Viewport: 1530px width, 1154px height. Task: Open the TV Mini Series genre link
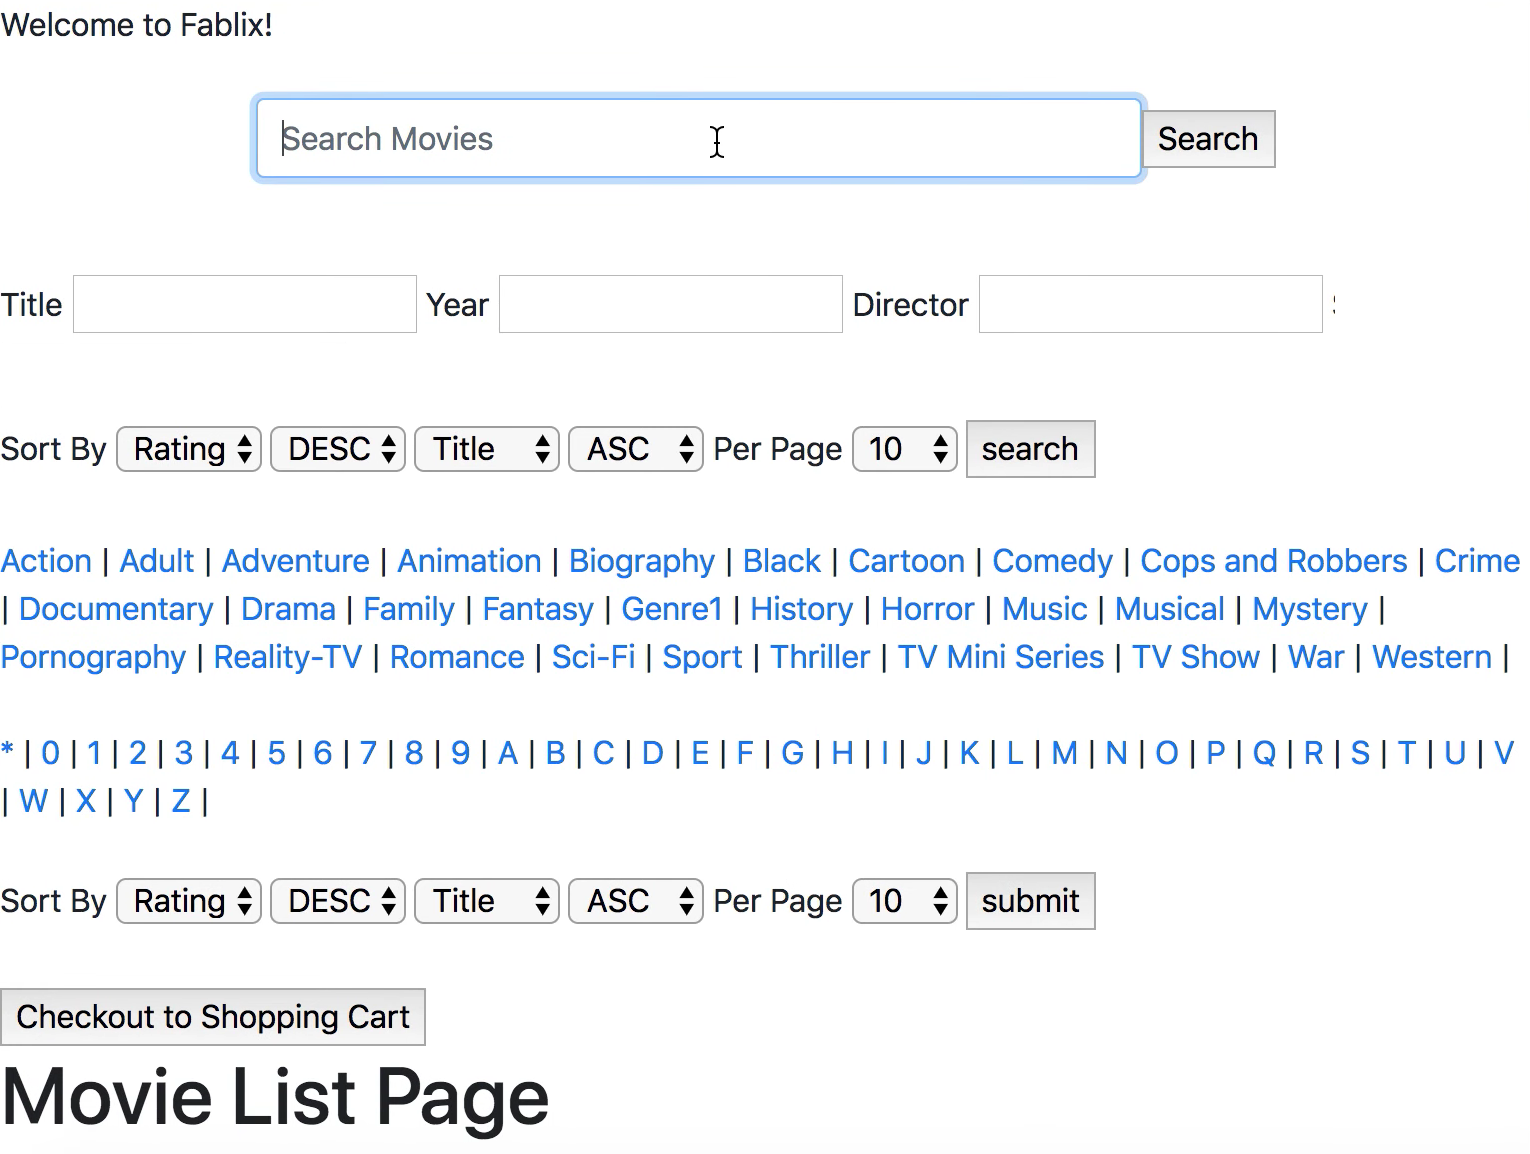(1000, 657)
